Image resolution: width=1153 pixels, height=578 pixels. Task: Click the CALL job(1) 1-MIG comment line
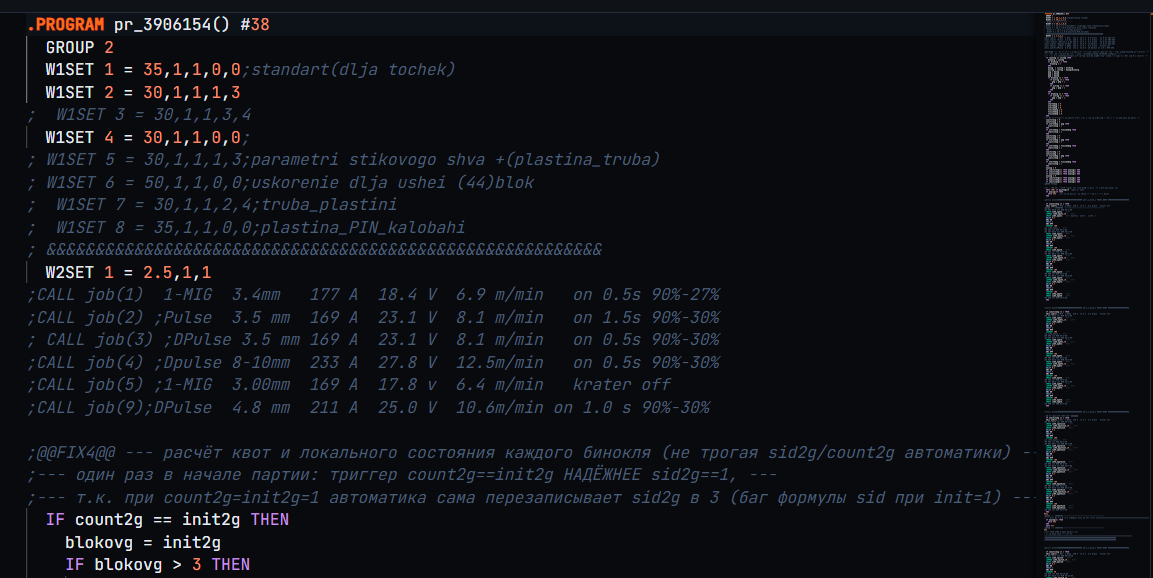373,295
